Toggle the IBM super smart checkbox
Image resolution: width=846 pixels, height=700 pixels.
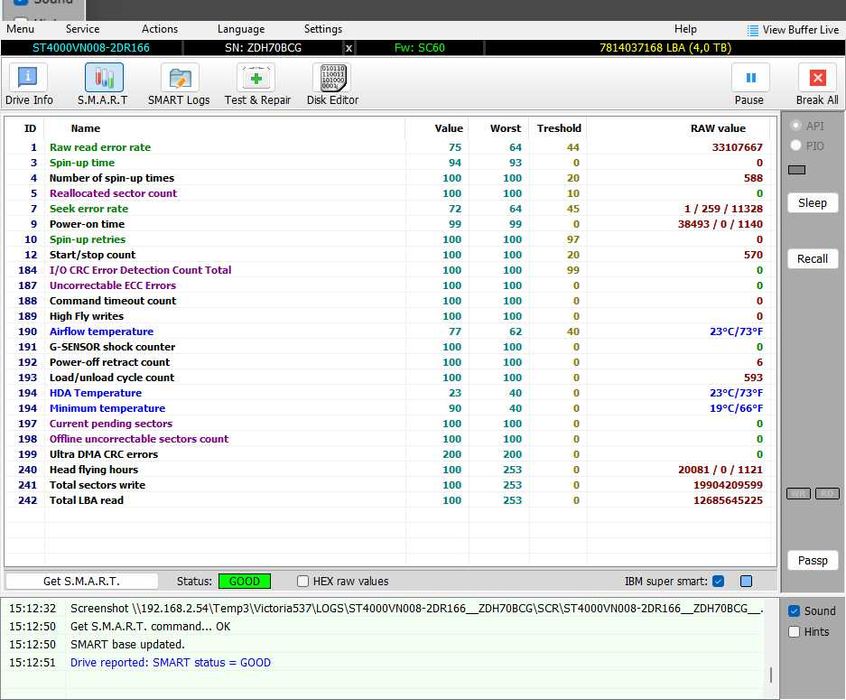pyautogui.click(x=718, y=581)
